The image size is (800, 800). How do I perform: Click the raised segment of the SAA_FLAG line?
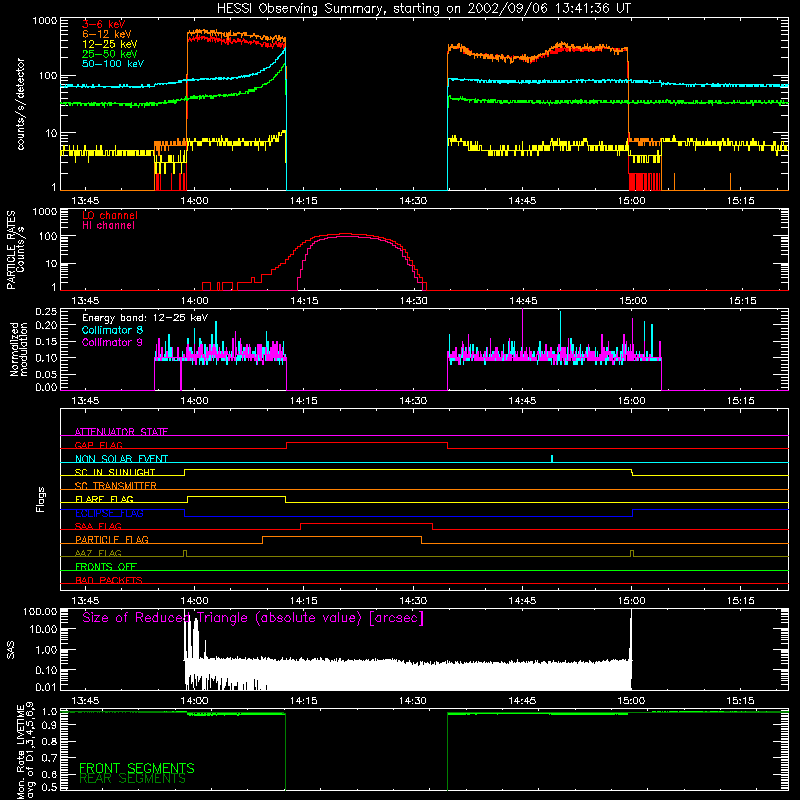(x=366, y=523)
